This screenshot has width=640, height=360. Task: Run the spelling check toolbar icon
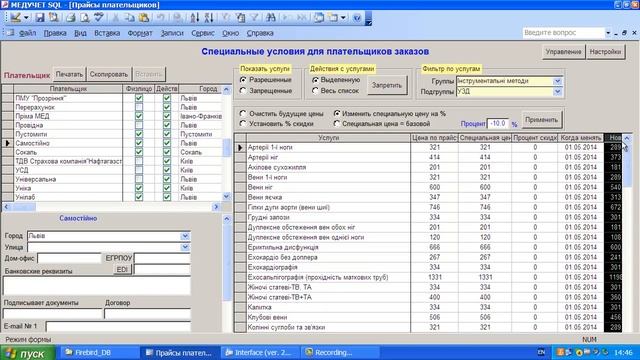(x=99, y=18)
